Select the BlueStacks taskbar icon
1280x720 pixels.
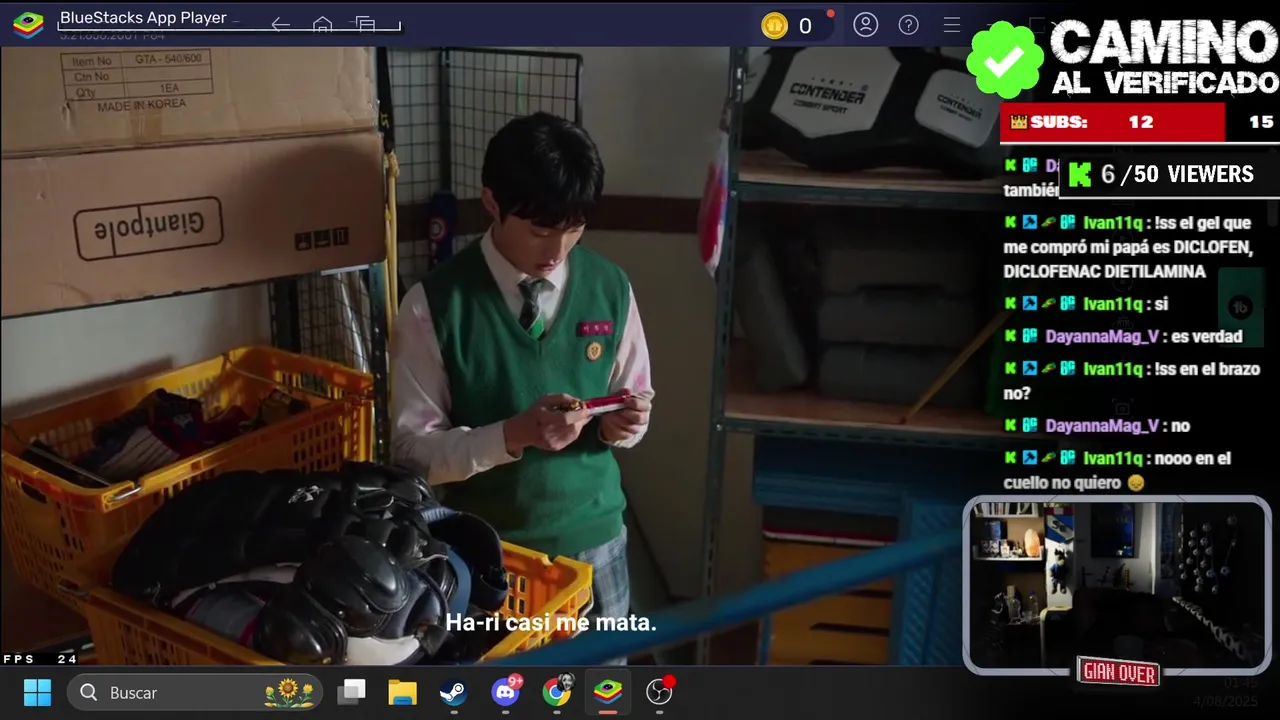tap(608, 692)
